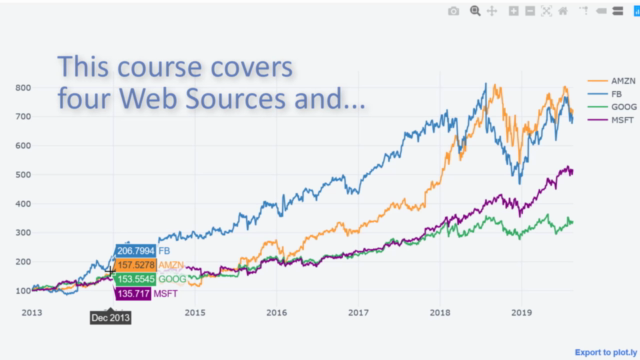
Task: Click the Zoom in plus button
Action: (x=513, y=11)
